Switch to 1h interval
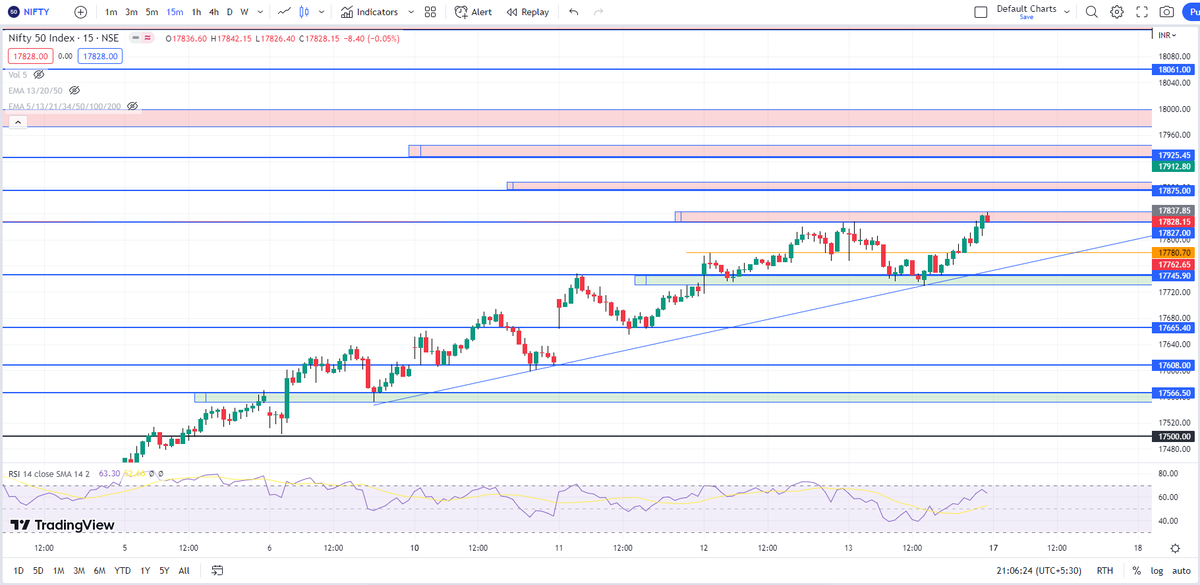The image size is (1200, 585). pos(196,12)
